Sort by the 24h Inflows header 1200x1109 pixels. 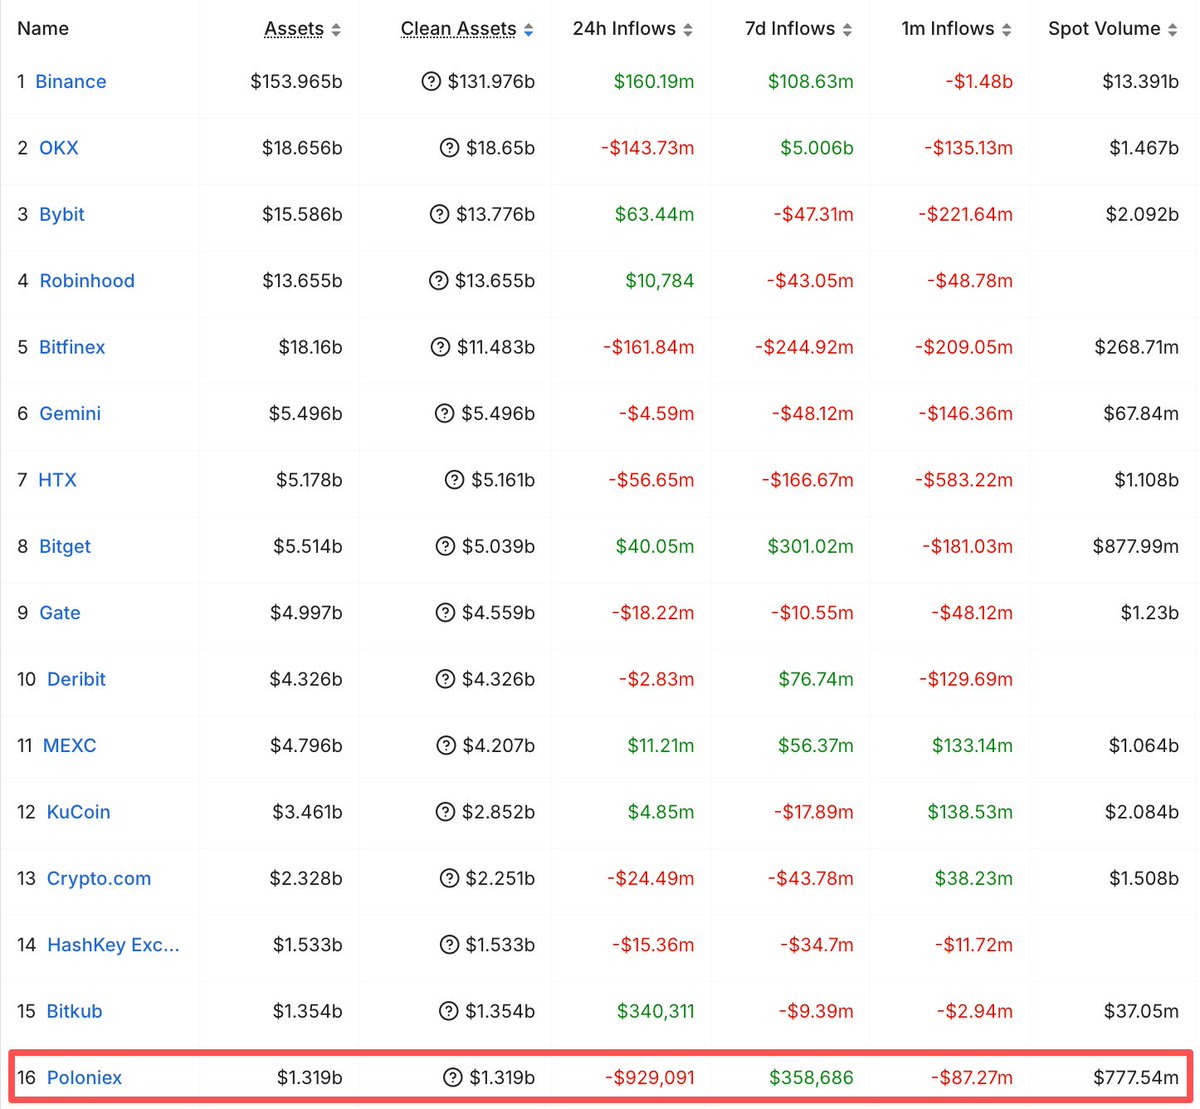point(632,29)
